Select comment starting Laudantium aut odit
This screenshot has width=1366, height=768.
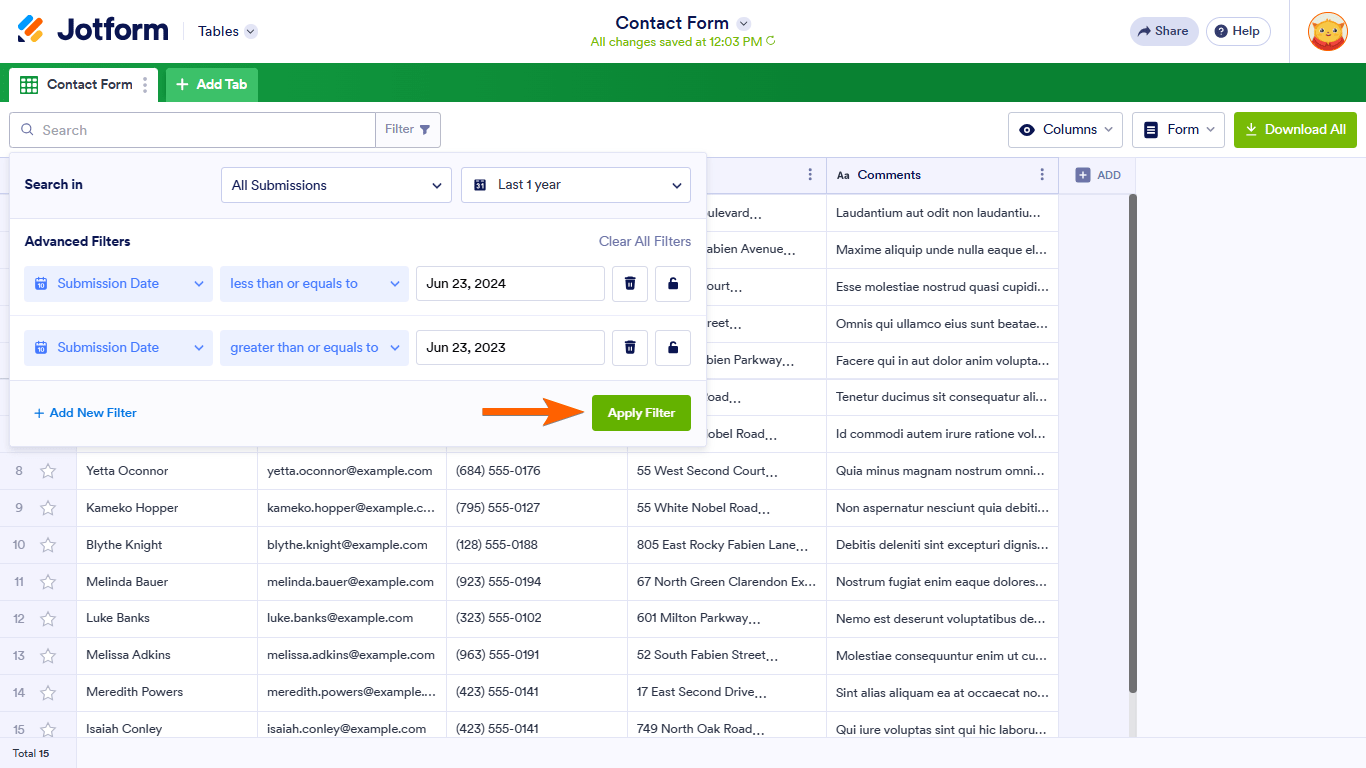pos(942,213)
